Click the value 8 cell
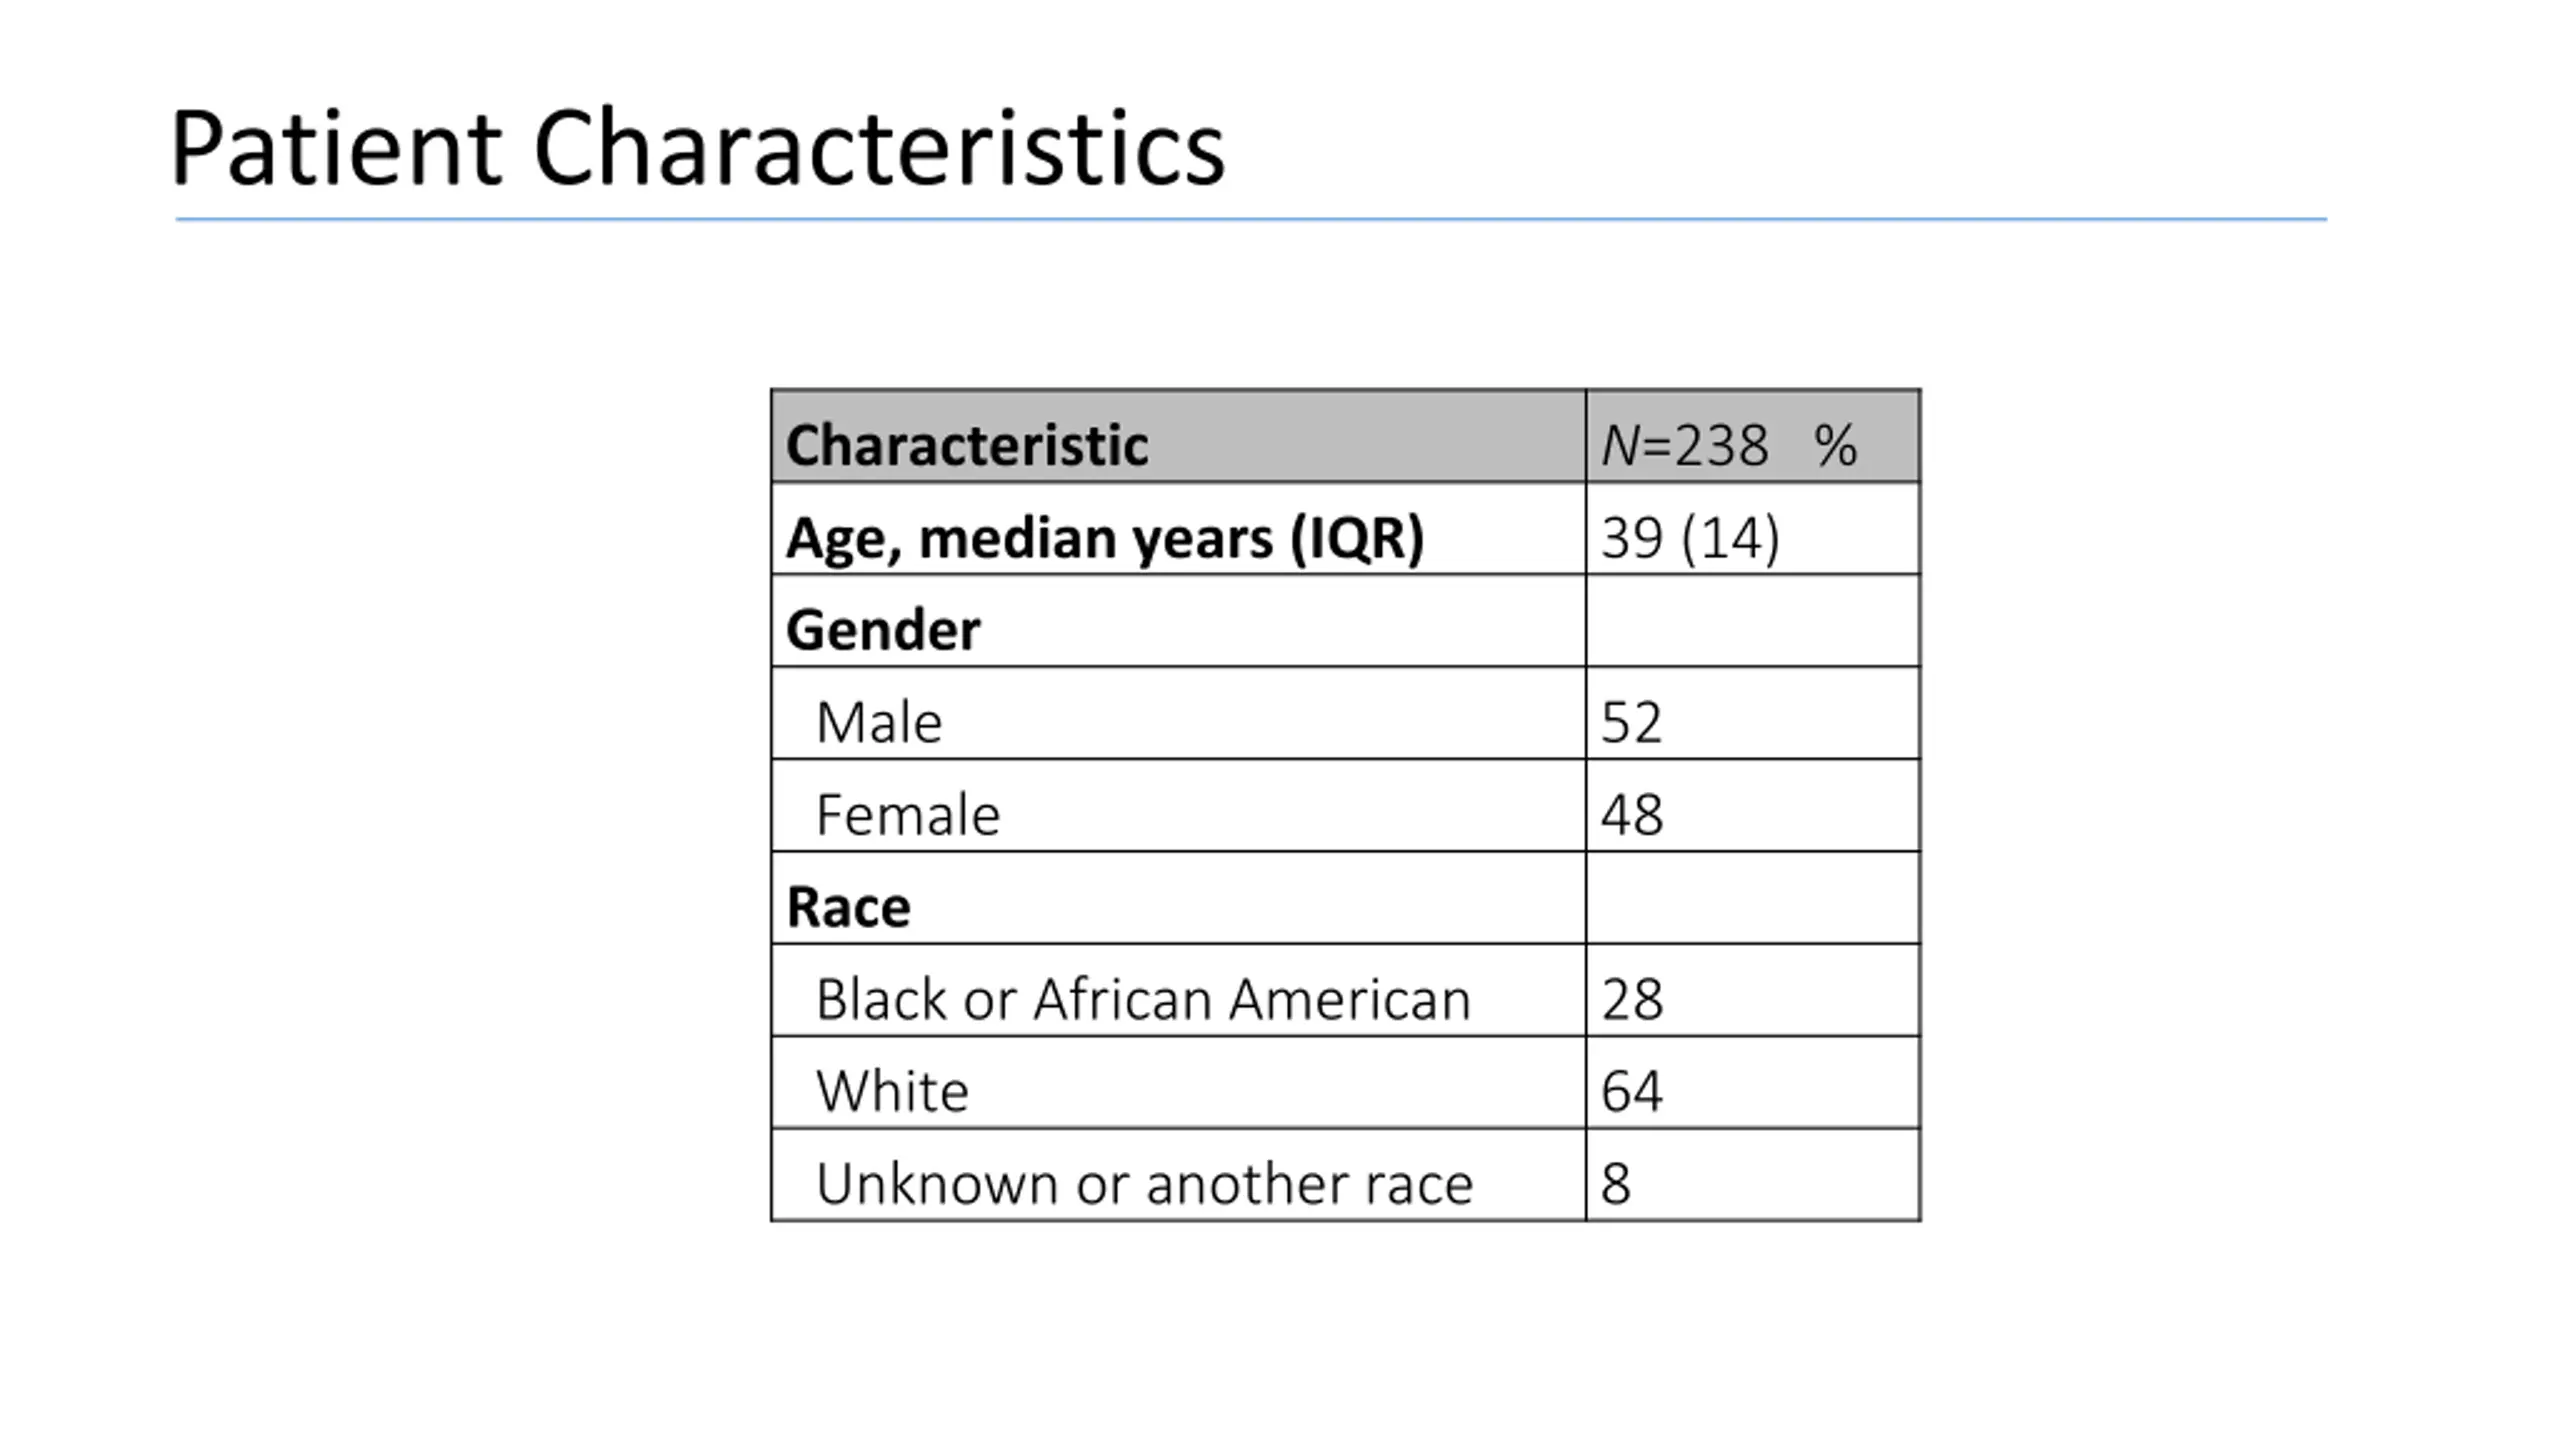This screenshot has width=2560, height=1440. pyautogui.click(x=1752, y=1175)
